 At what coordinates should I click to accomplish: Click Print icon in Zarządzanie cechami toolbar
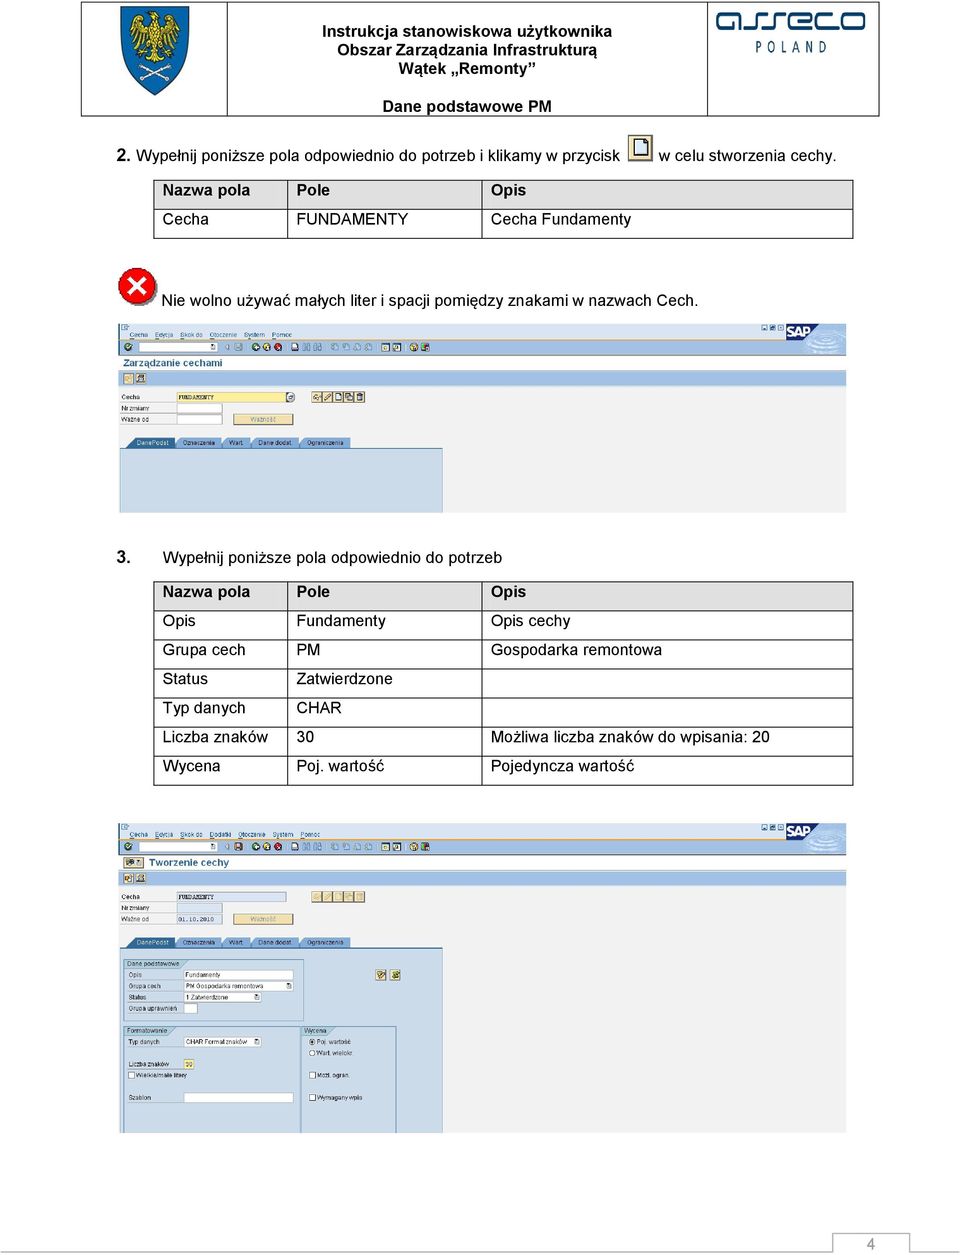click(x=295, y=347)
